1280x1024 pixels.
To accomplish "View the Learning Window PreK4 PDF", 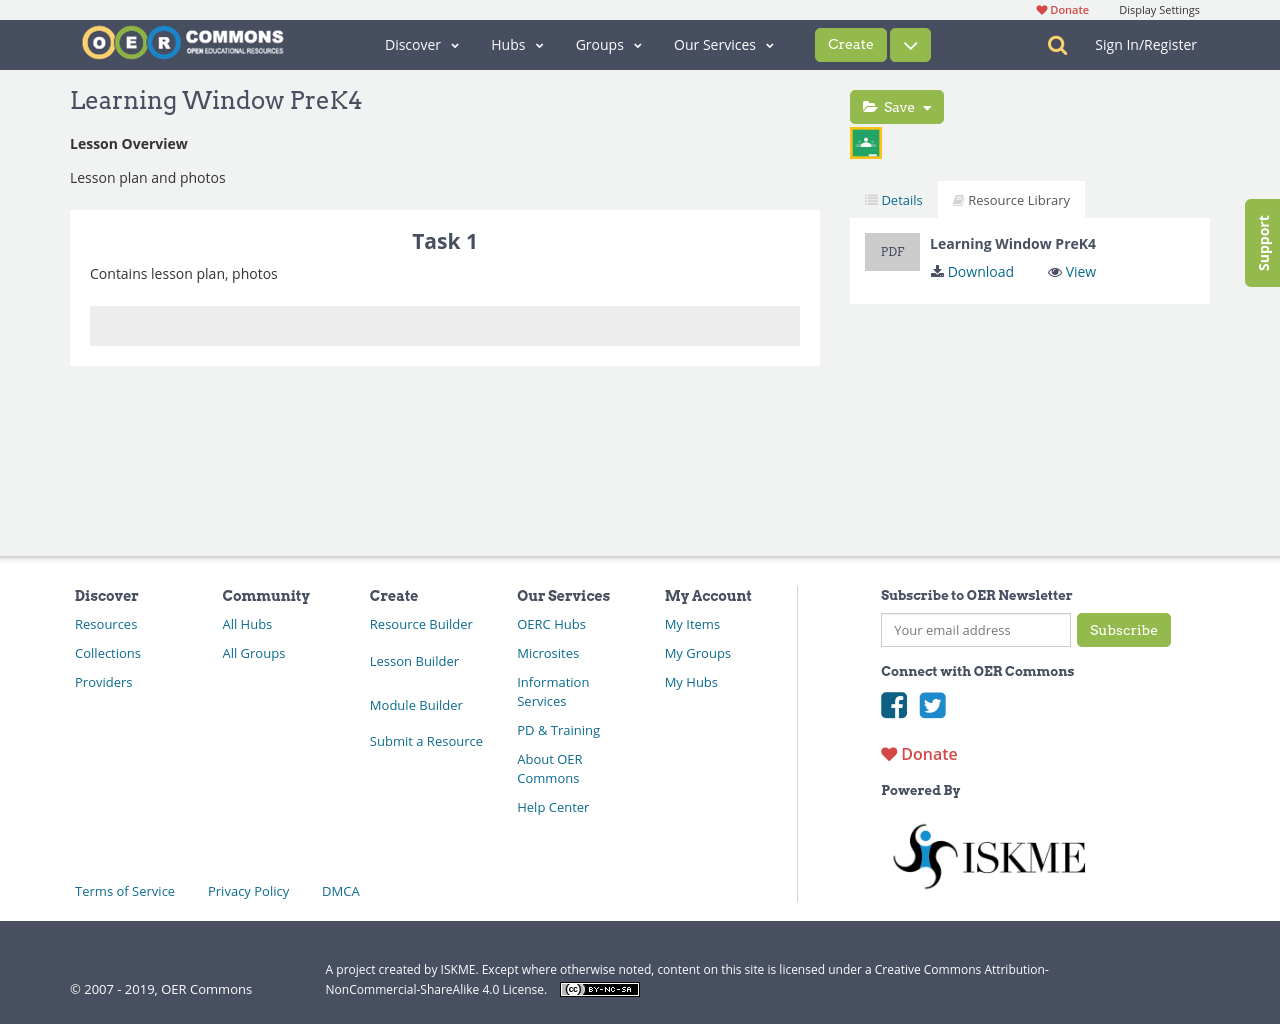I will click(1072, 272).
